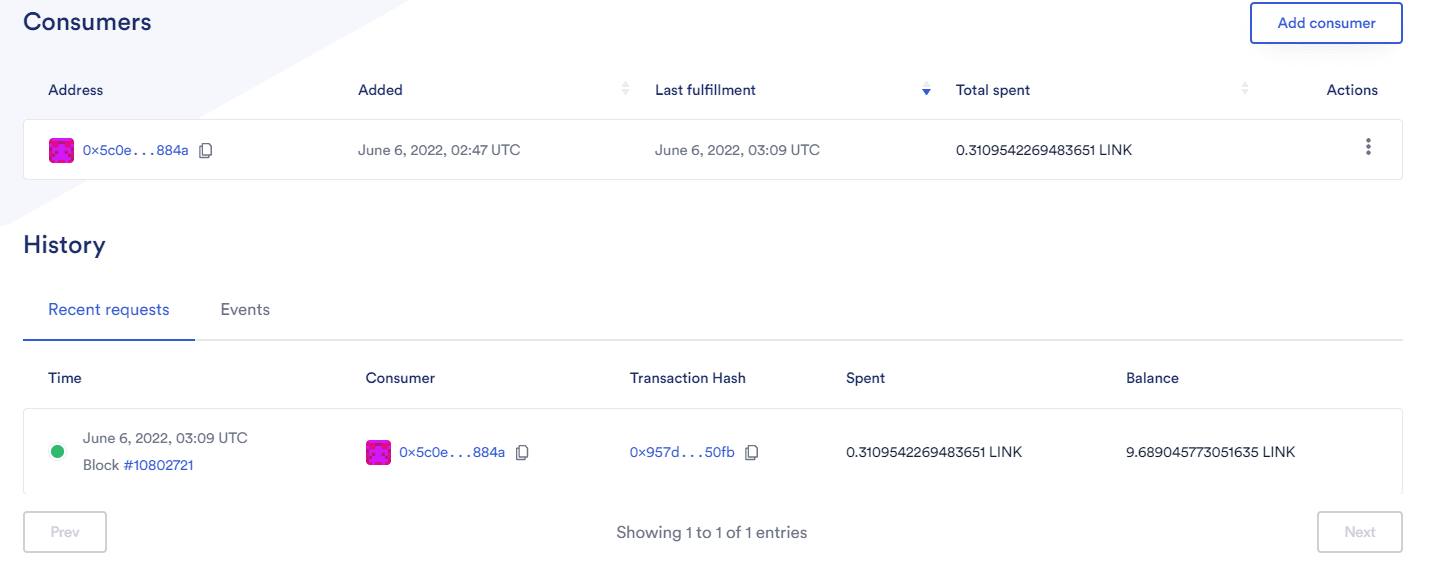Click the Last fulfillment column header
This screenshot has width=1436, height=582.
tap(705, 90)
